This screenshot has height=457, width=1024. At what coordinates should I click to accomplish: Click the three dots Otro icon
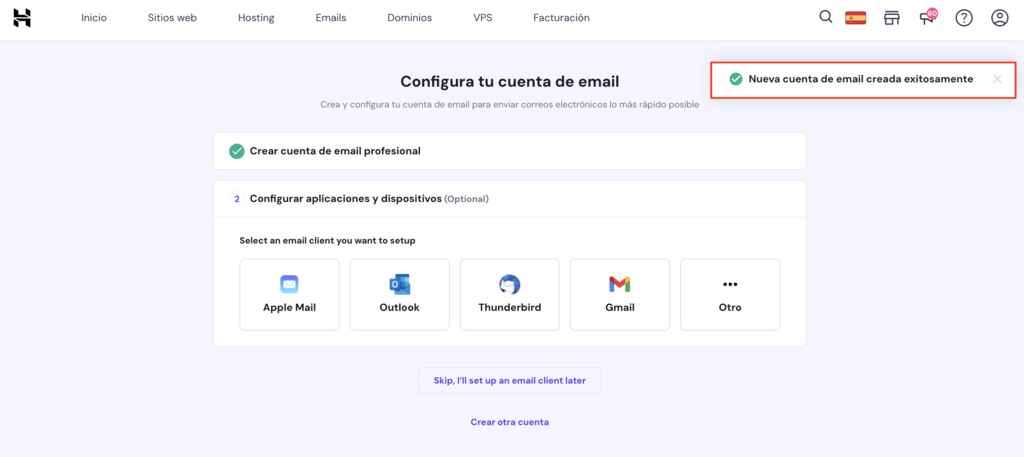pos(730,284)
